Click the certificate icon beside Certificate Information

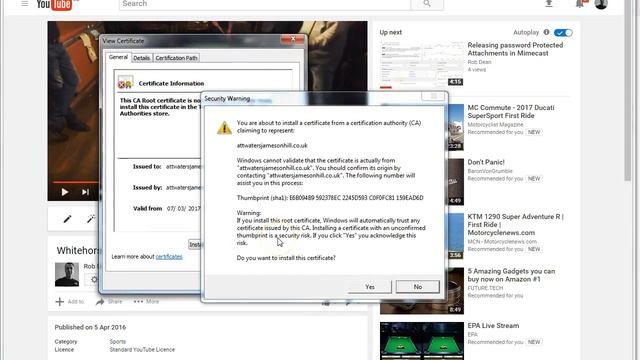125,82
